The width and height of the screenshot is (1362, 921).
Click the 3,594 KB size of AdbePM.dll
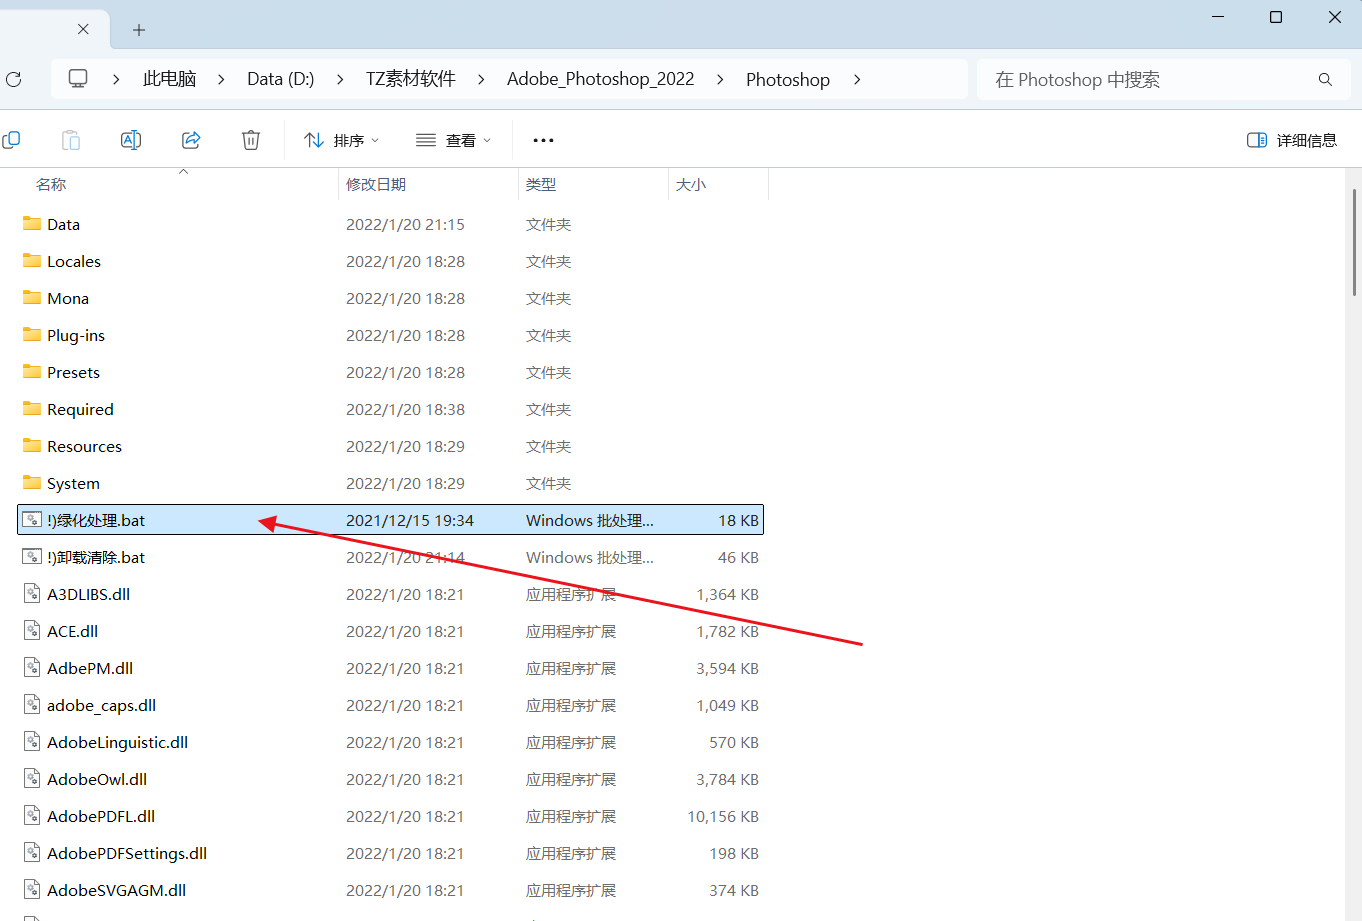click(728, 668)
